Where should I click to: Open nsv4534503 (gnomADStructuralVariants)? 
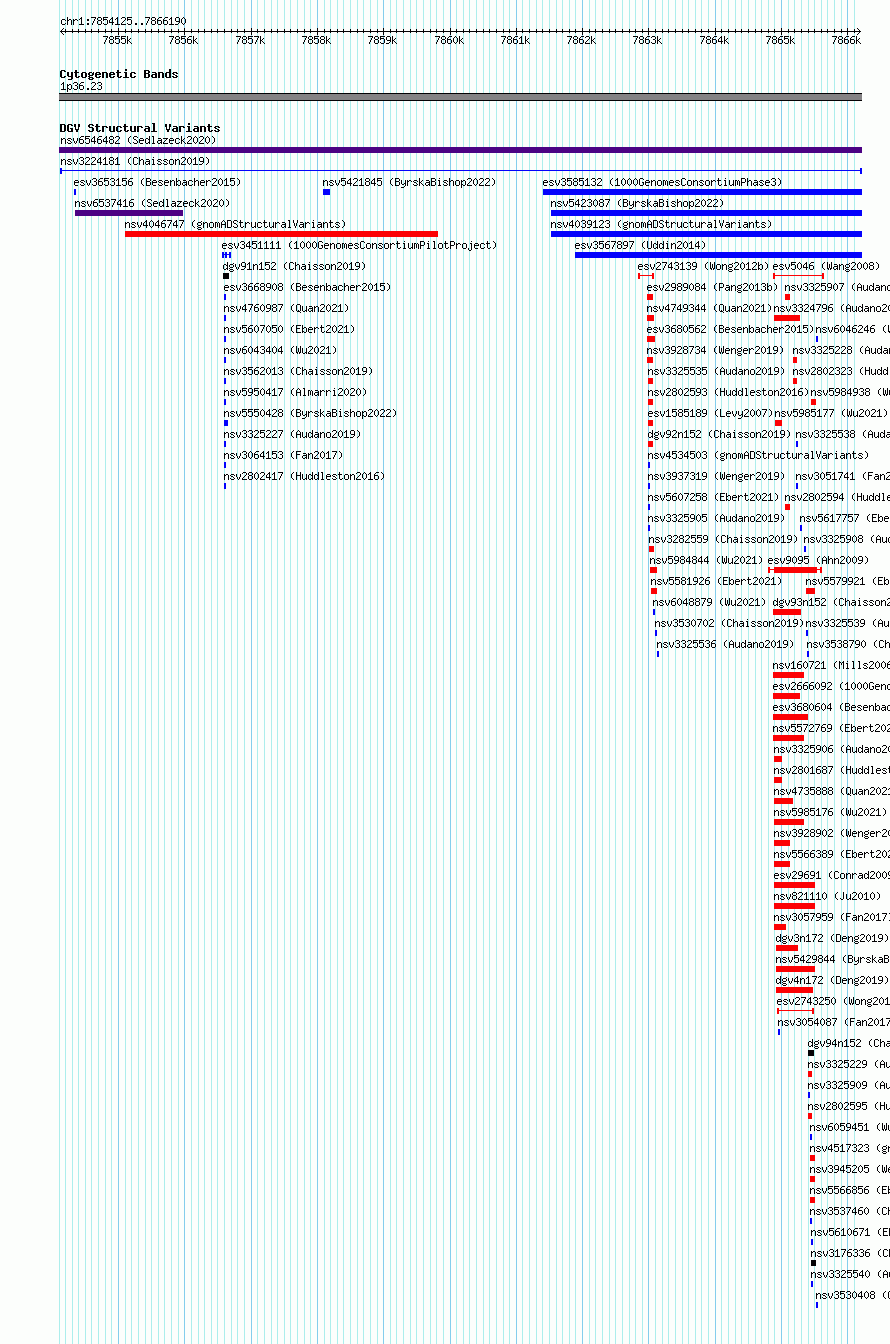pyautogui.click(x=758, y=455)
